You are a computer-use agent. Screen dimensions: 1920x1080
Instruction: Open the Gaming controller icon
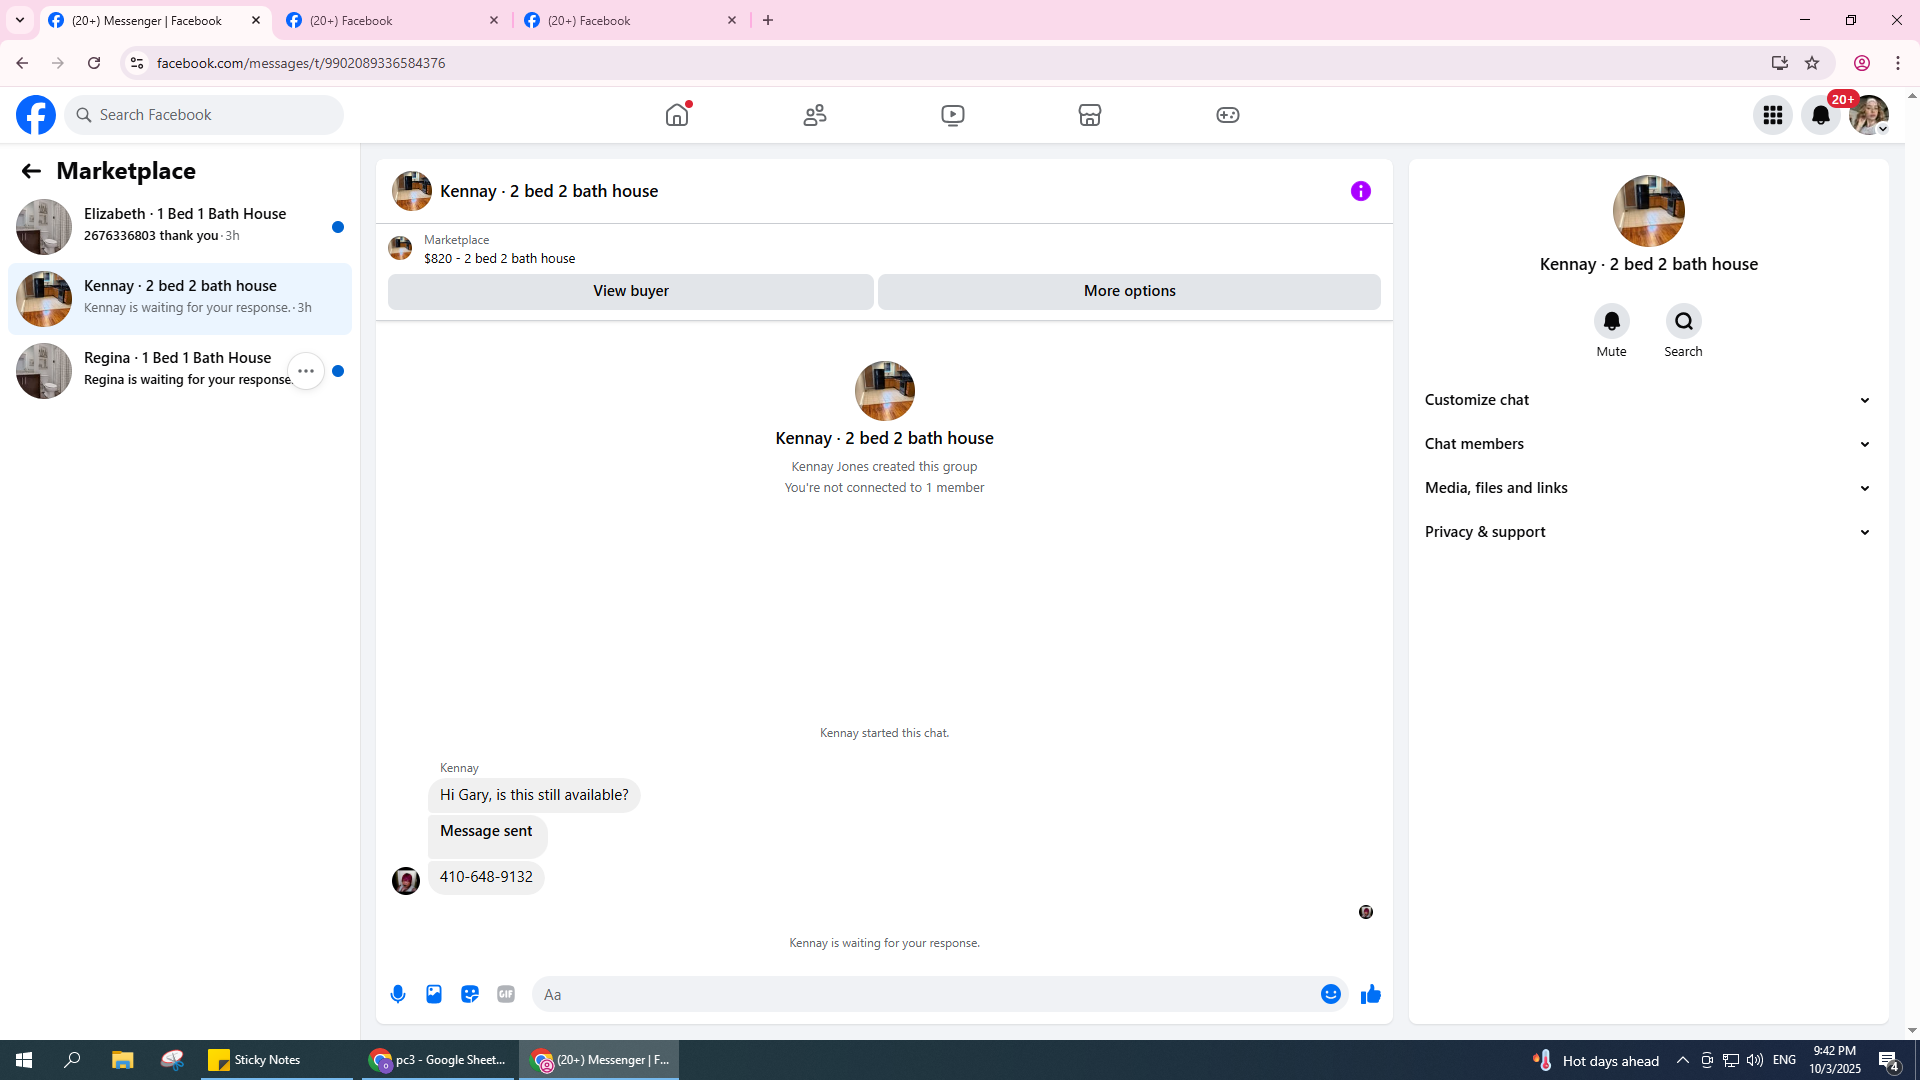[1228, 115]
